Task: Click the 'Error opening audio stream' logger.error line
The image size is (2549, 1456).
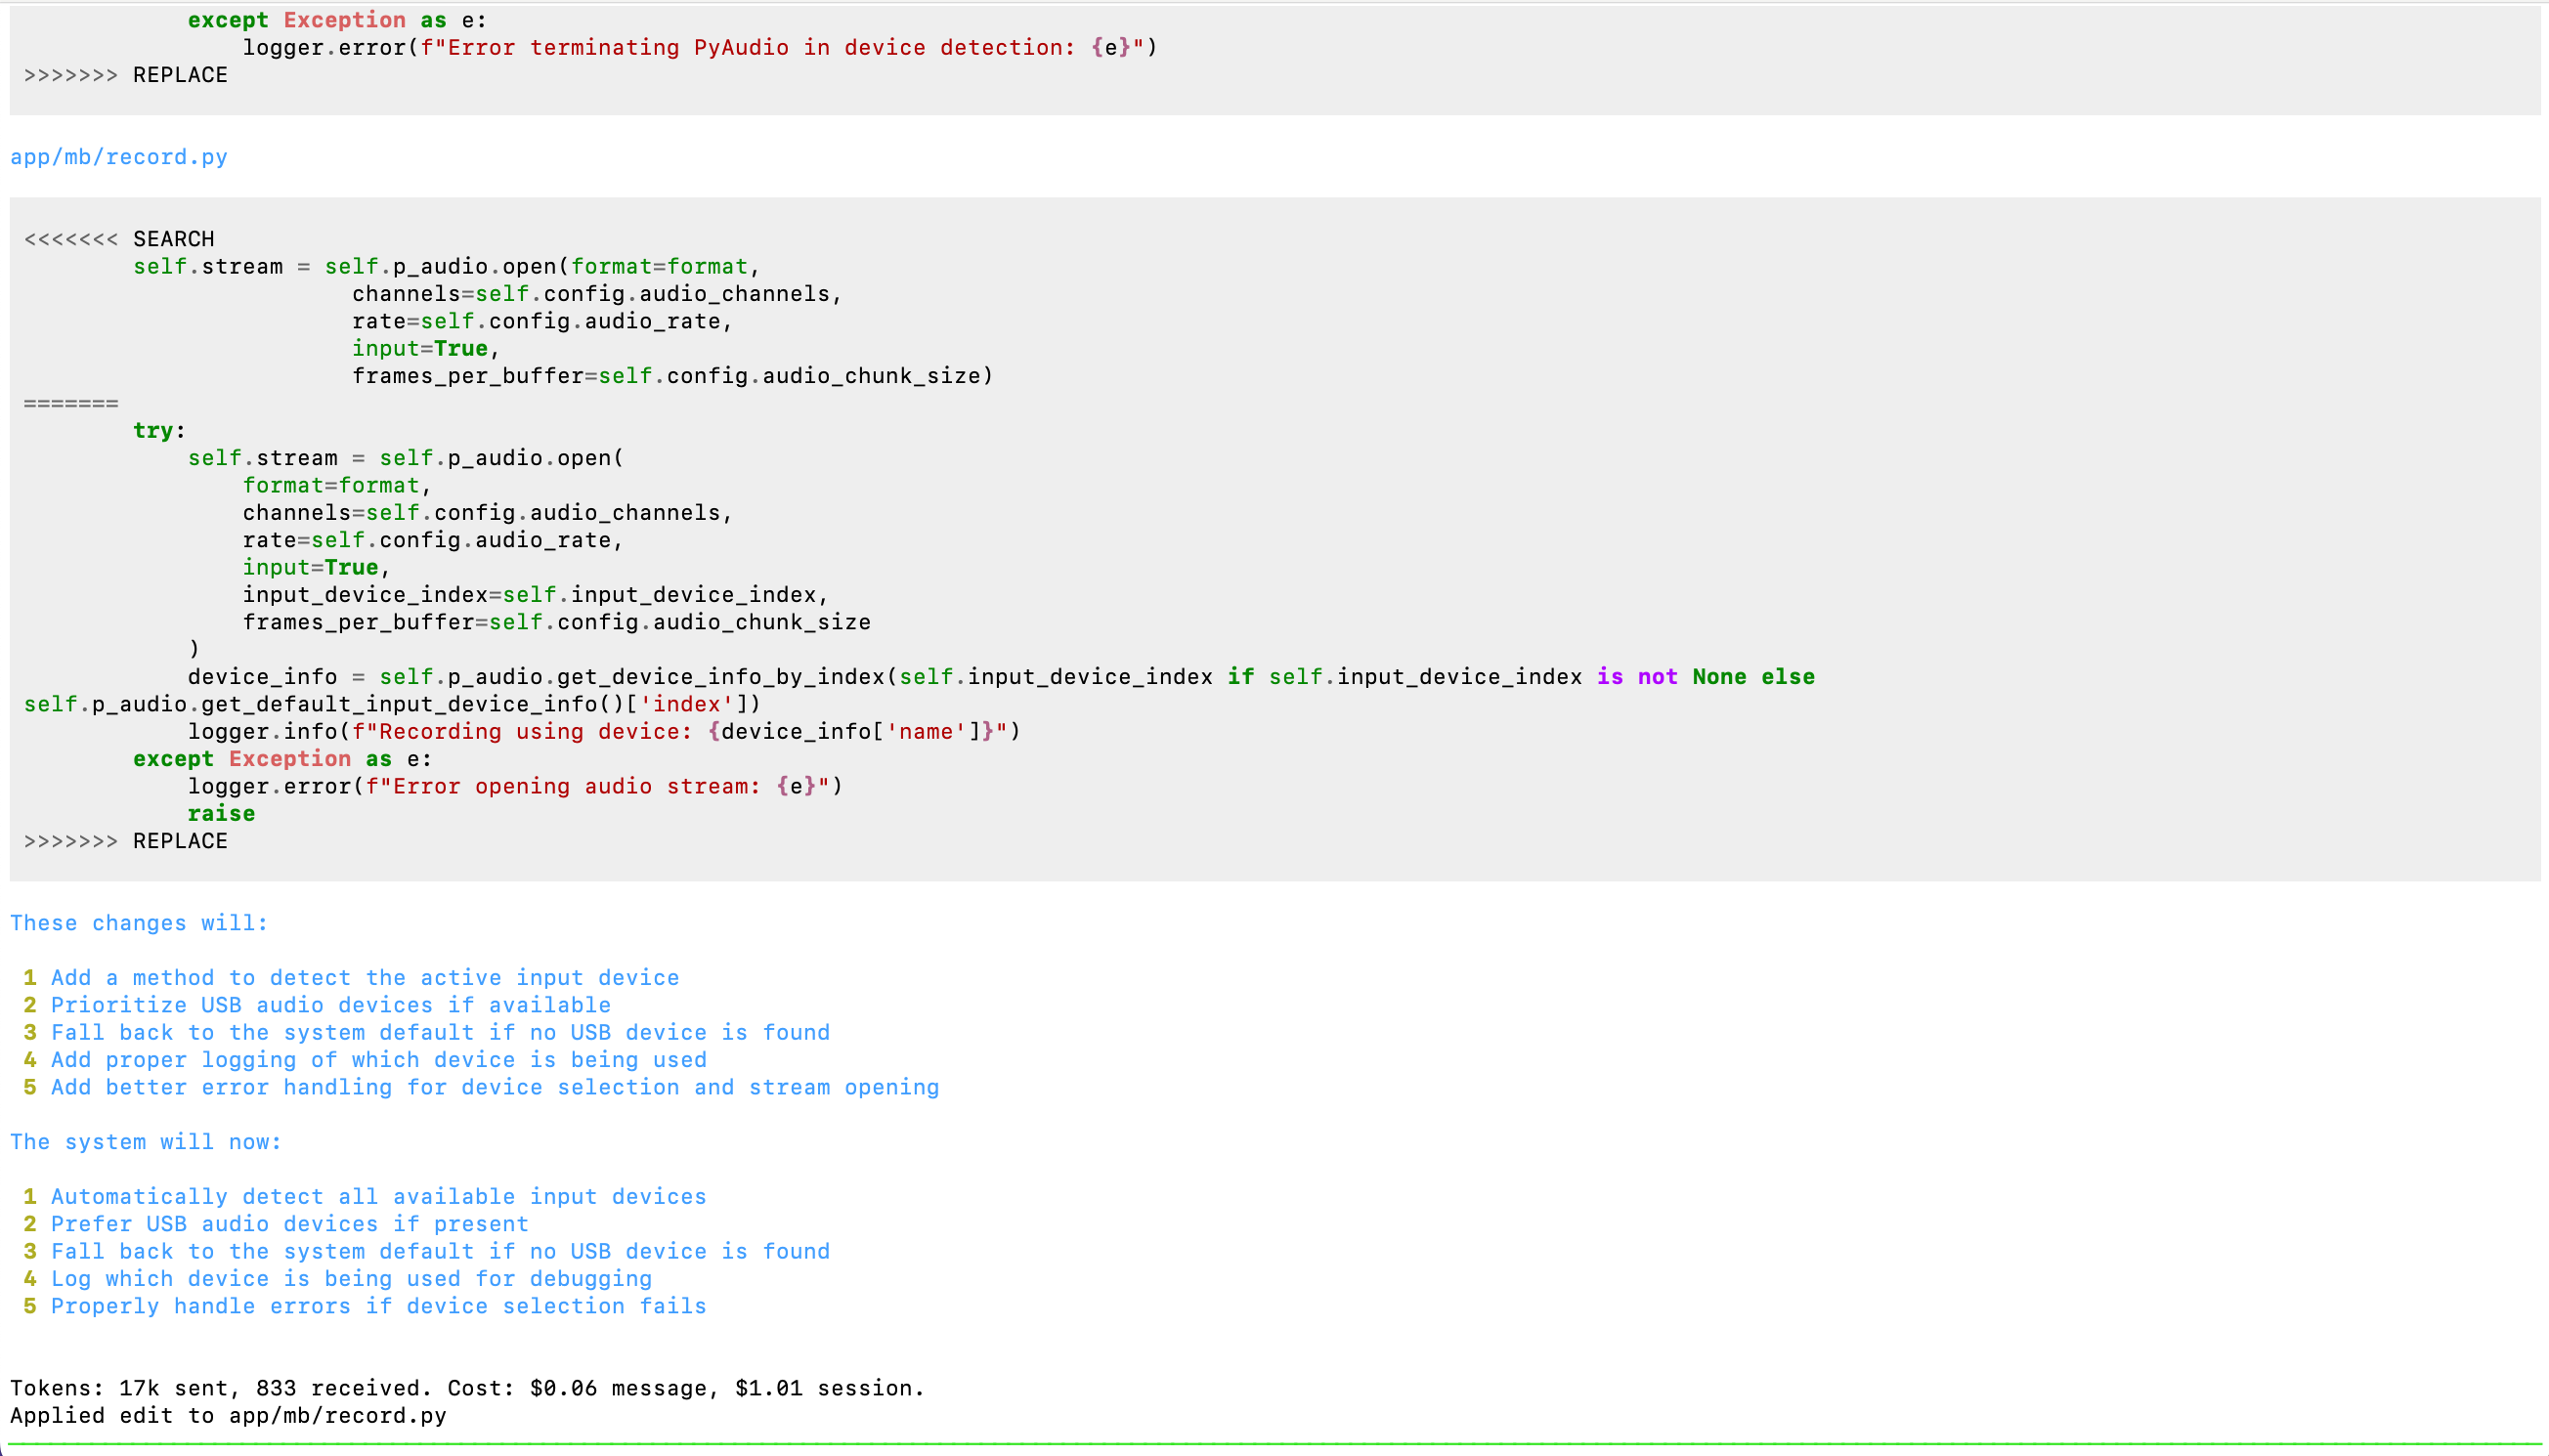Action: 515,786
